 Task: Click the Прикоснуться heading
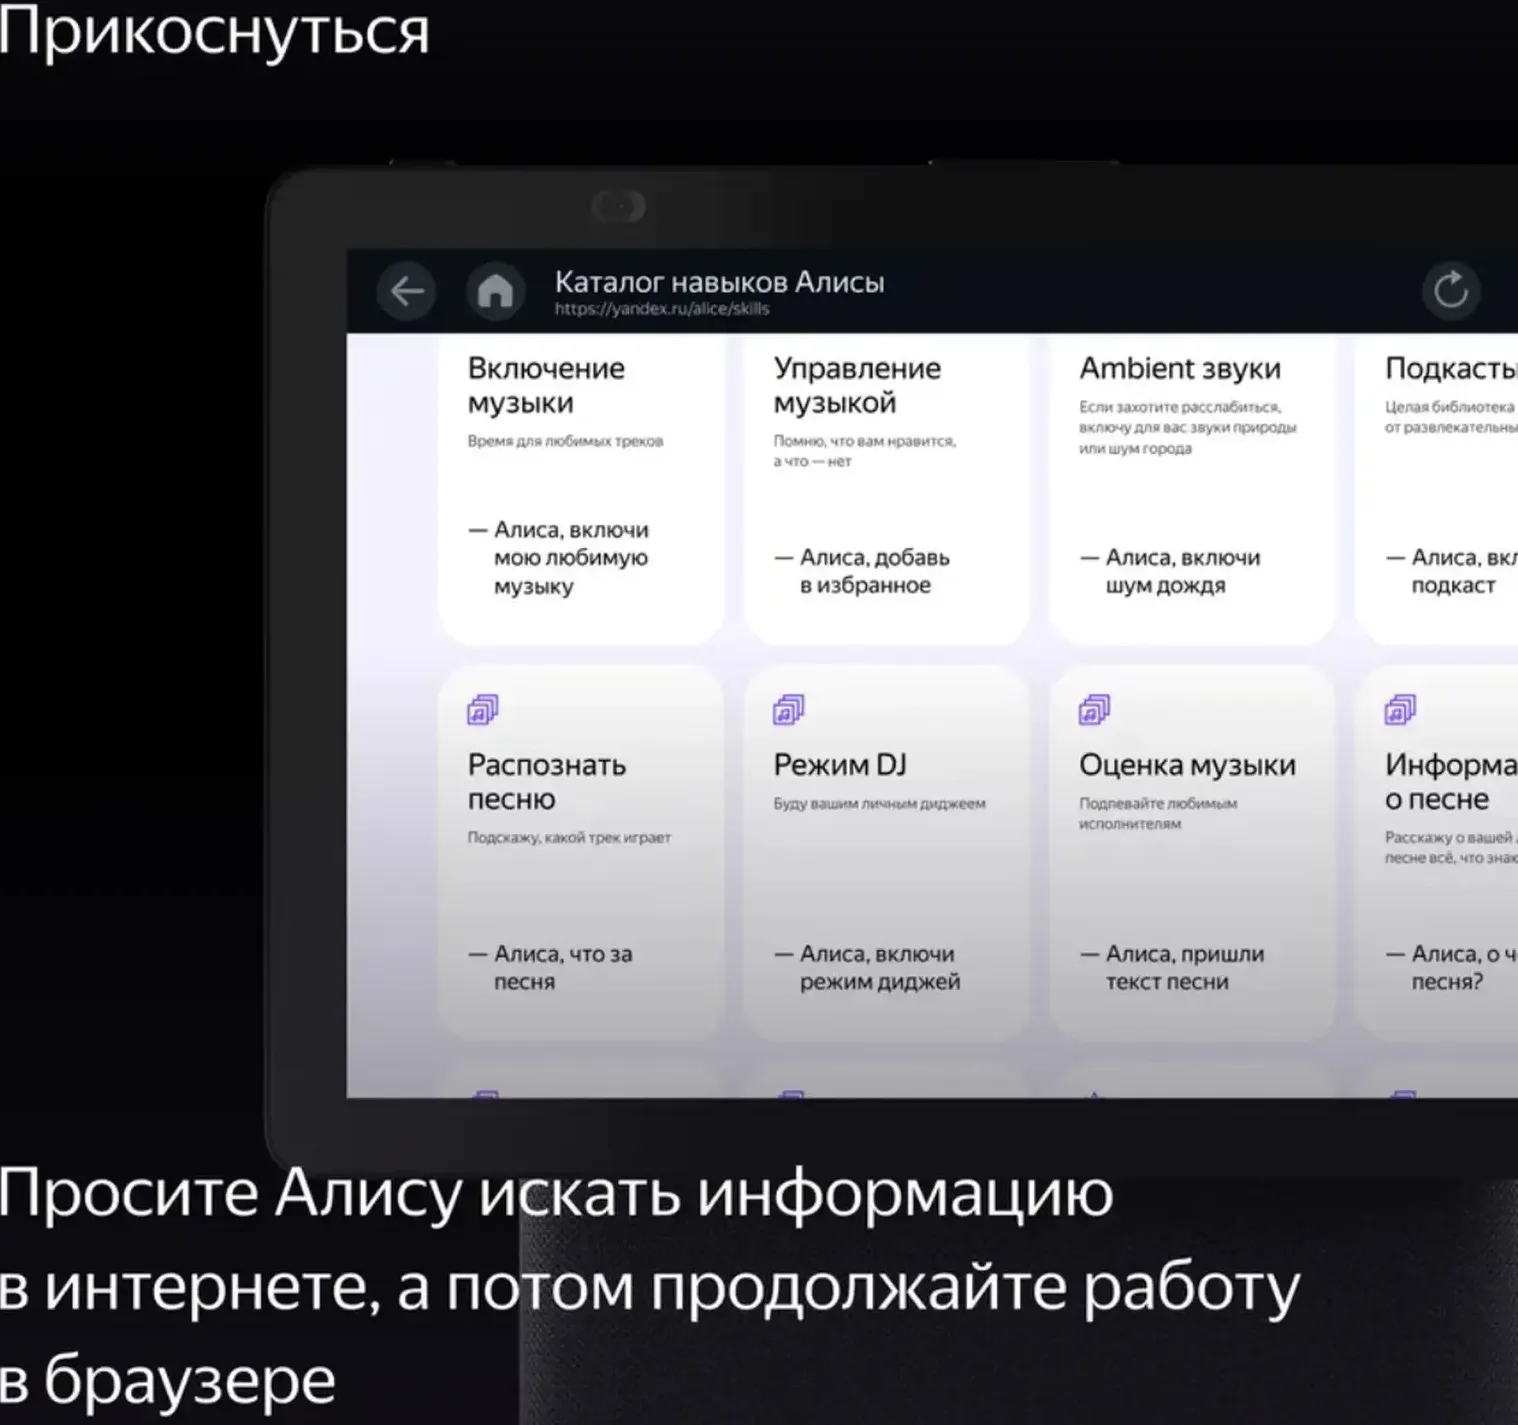click(x=214, y=32)
